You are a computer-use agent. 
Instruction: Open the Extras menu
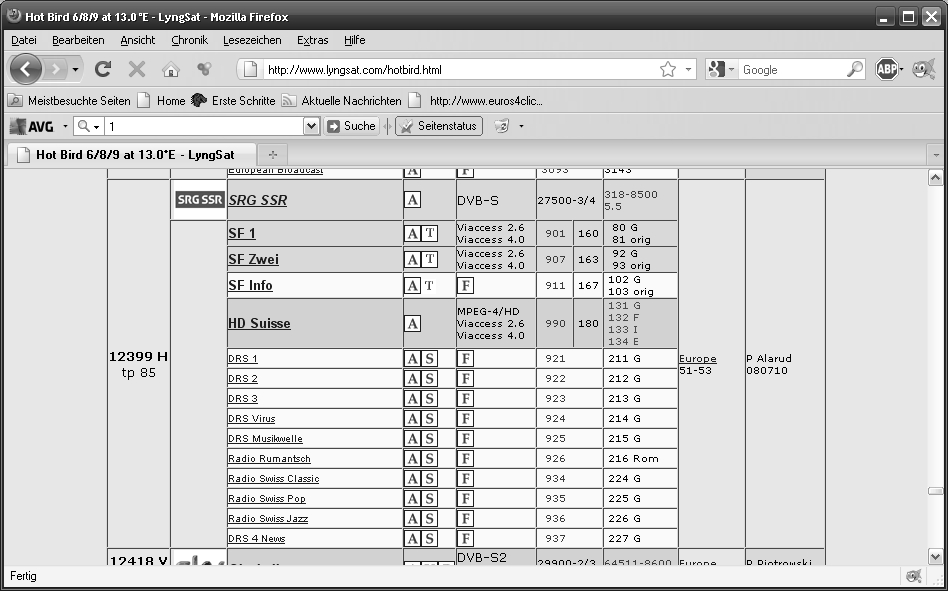pyautogui.click(x=313, y=40)
